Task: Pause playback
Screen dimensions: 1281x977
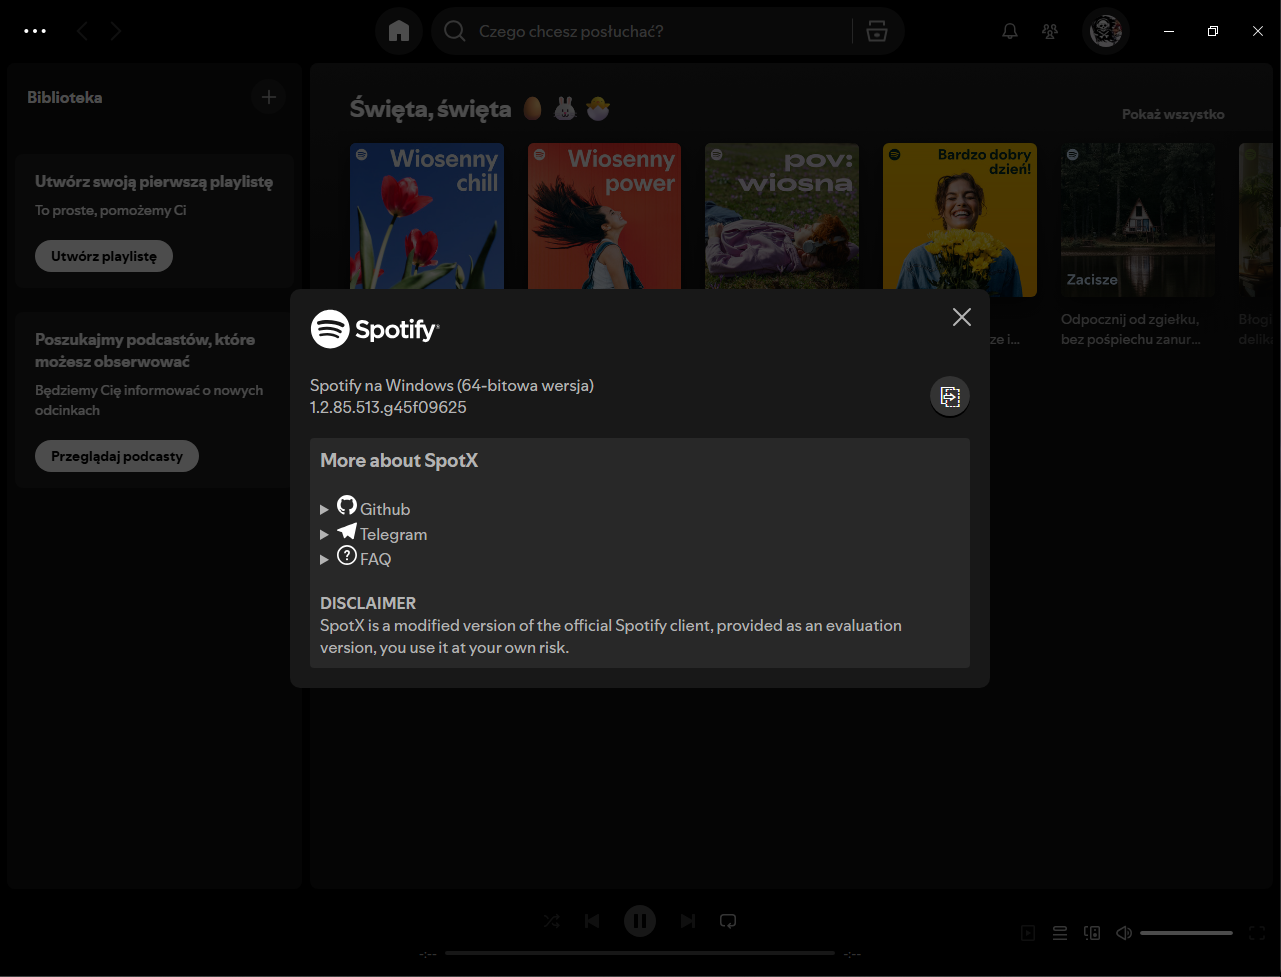Action: (x=640, y=921)
